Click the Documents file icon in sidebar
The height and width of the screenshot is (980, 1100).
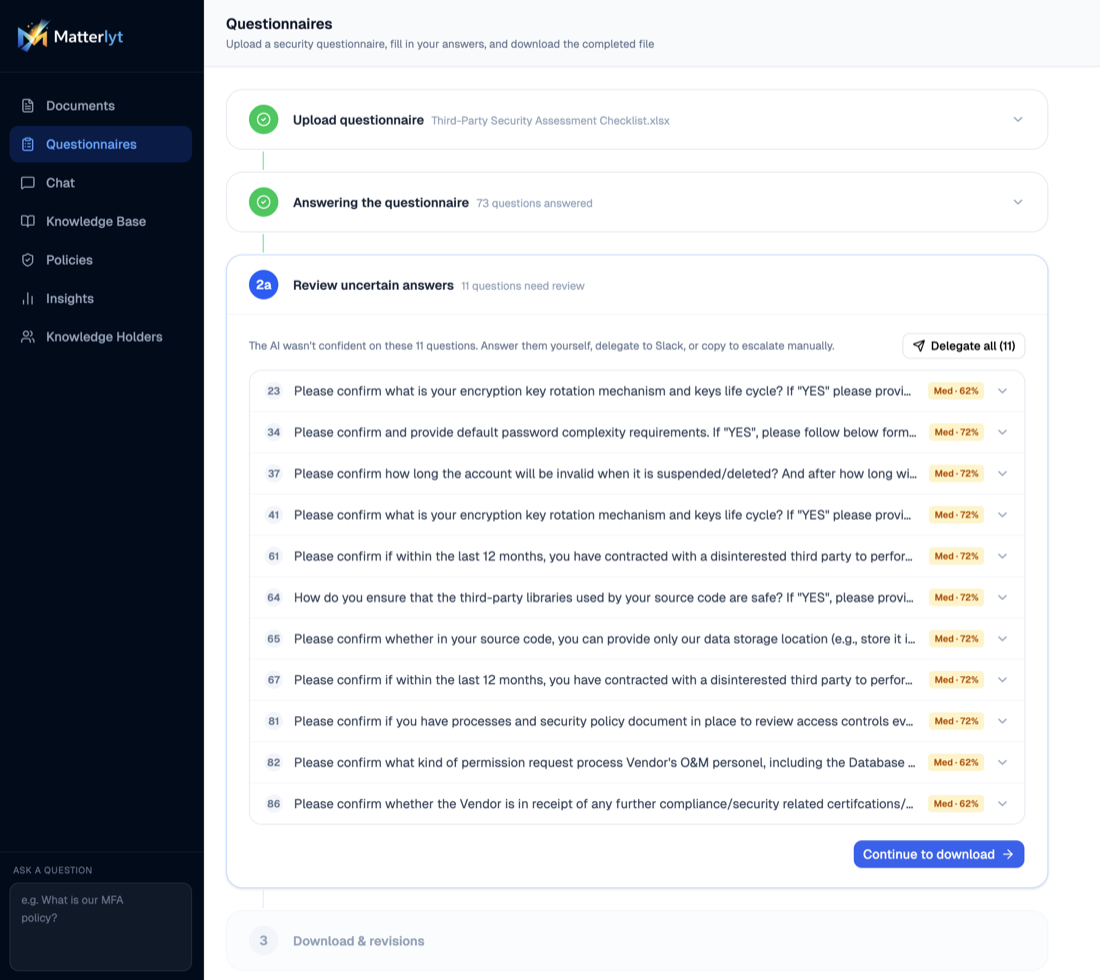[x=27, y=106]
